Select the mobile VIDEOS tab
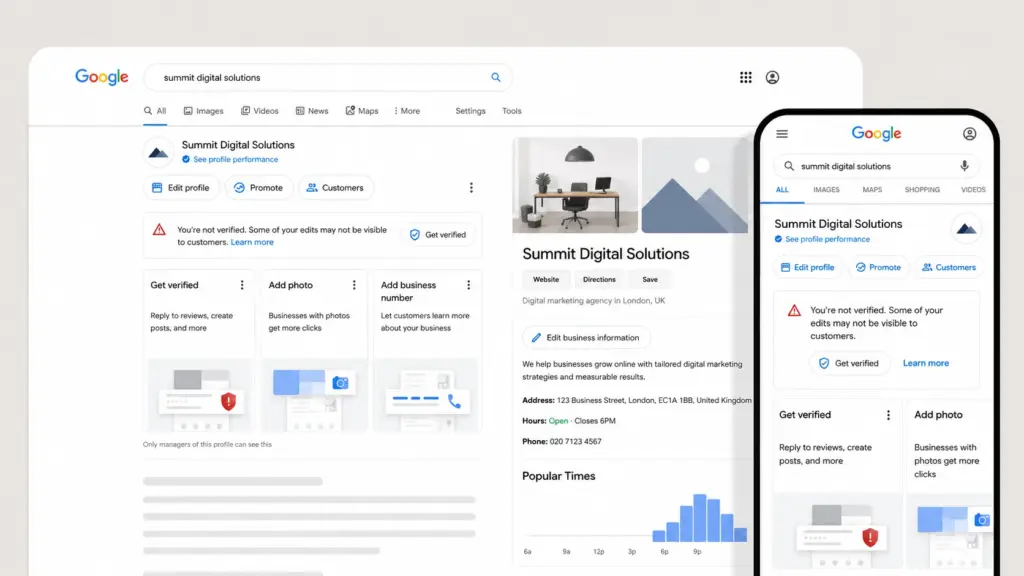Screen dimensions: 1024x576 973,190
